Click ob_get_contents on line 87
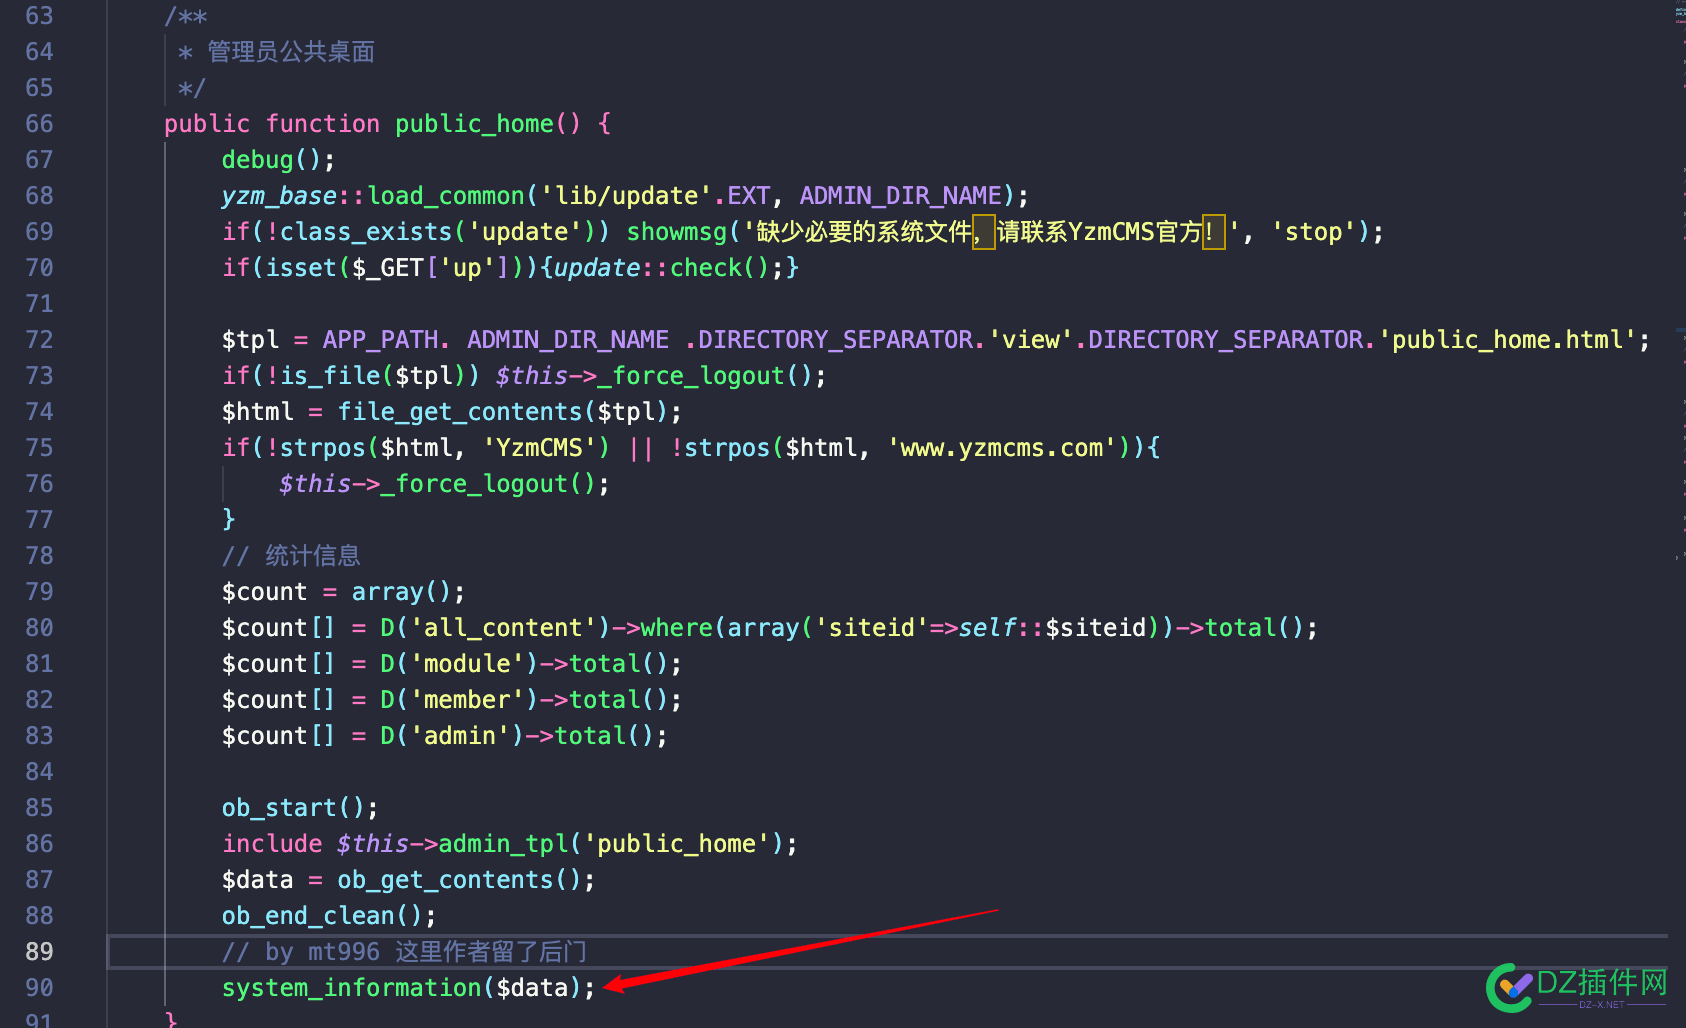Image resolution: width=1686 pixels, height=1028 pixels. click(x=445, y=880)
